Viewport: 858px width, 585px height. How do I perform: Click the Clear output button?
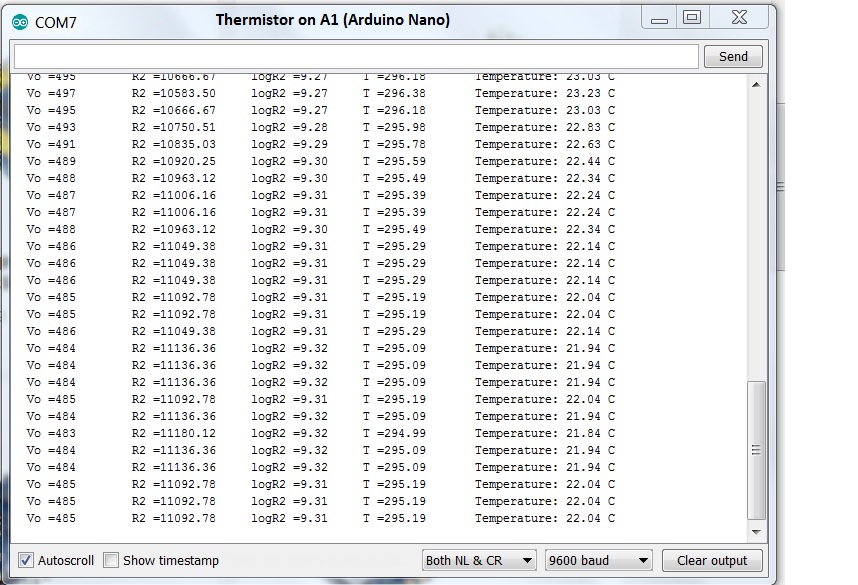(712, 560)
